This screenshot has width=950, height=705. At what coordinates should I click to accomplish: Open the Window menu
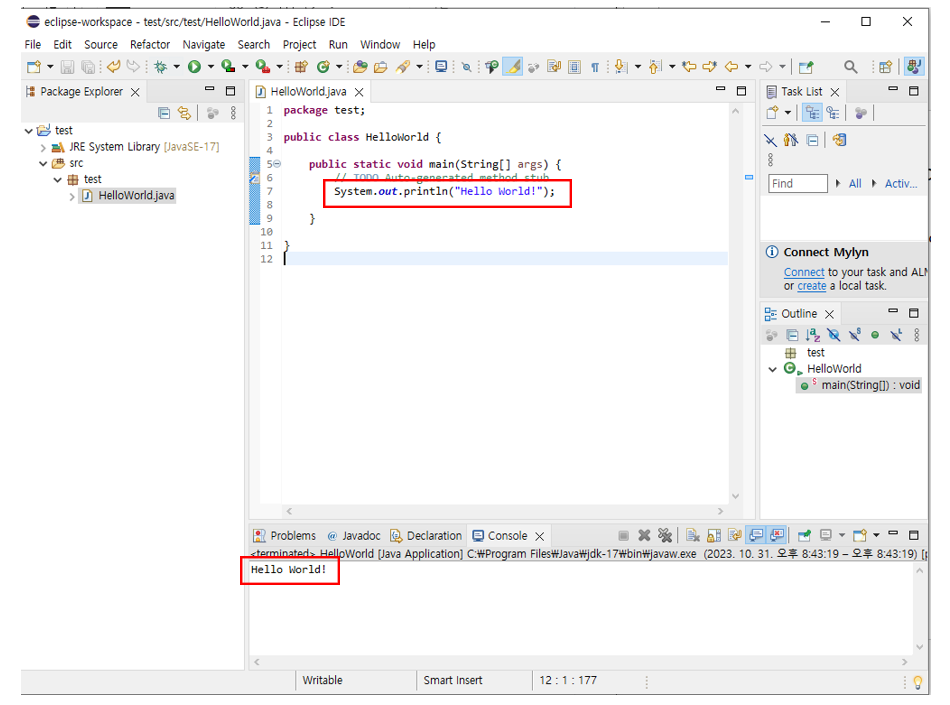click(x=380, y=44)
